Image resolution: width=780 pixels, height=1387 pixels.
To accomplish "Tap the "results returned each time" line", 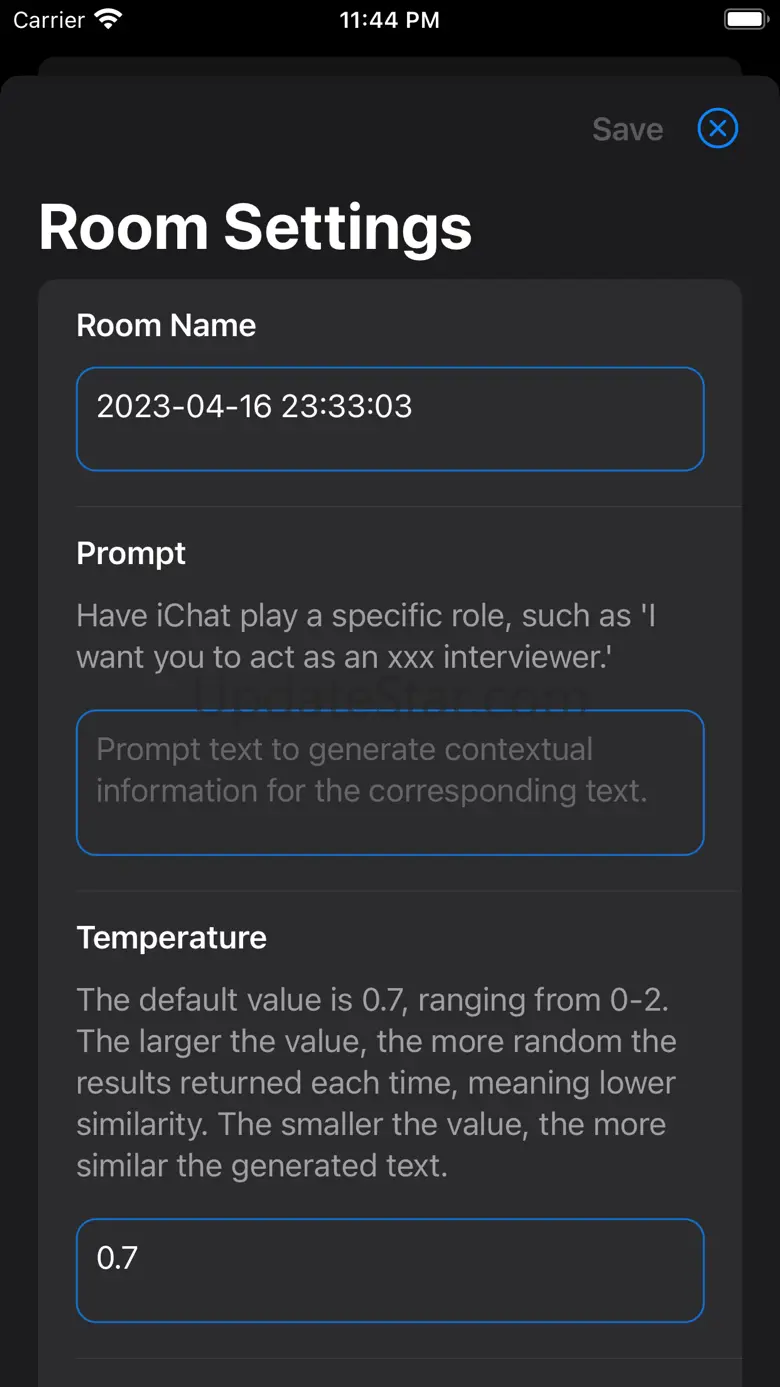I will pyautogui.click(x=376, y=1083).
